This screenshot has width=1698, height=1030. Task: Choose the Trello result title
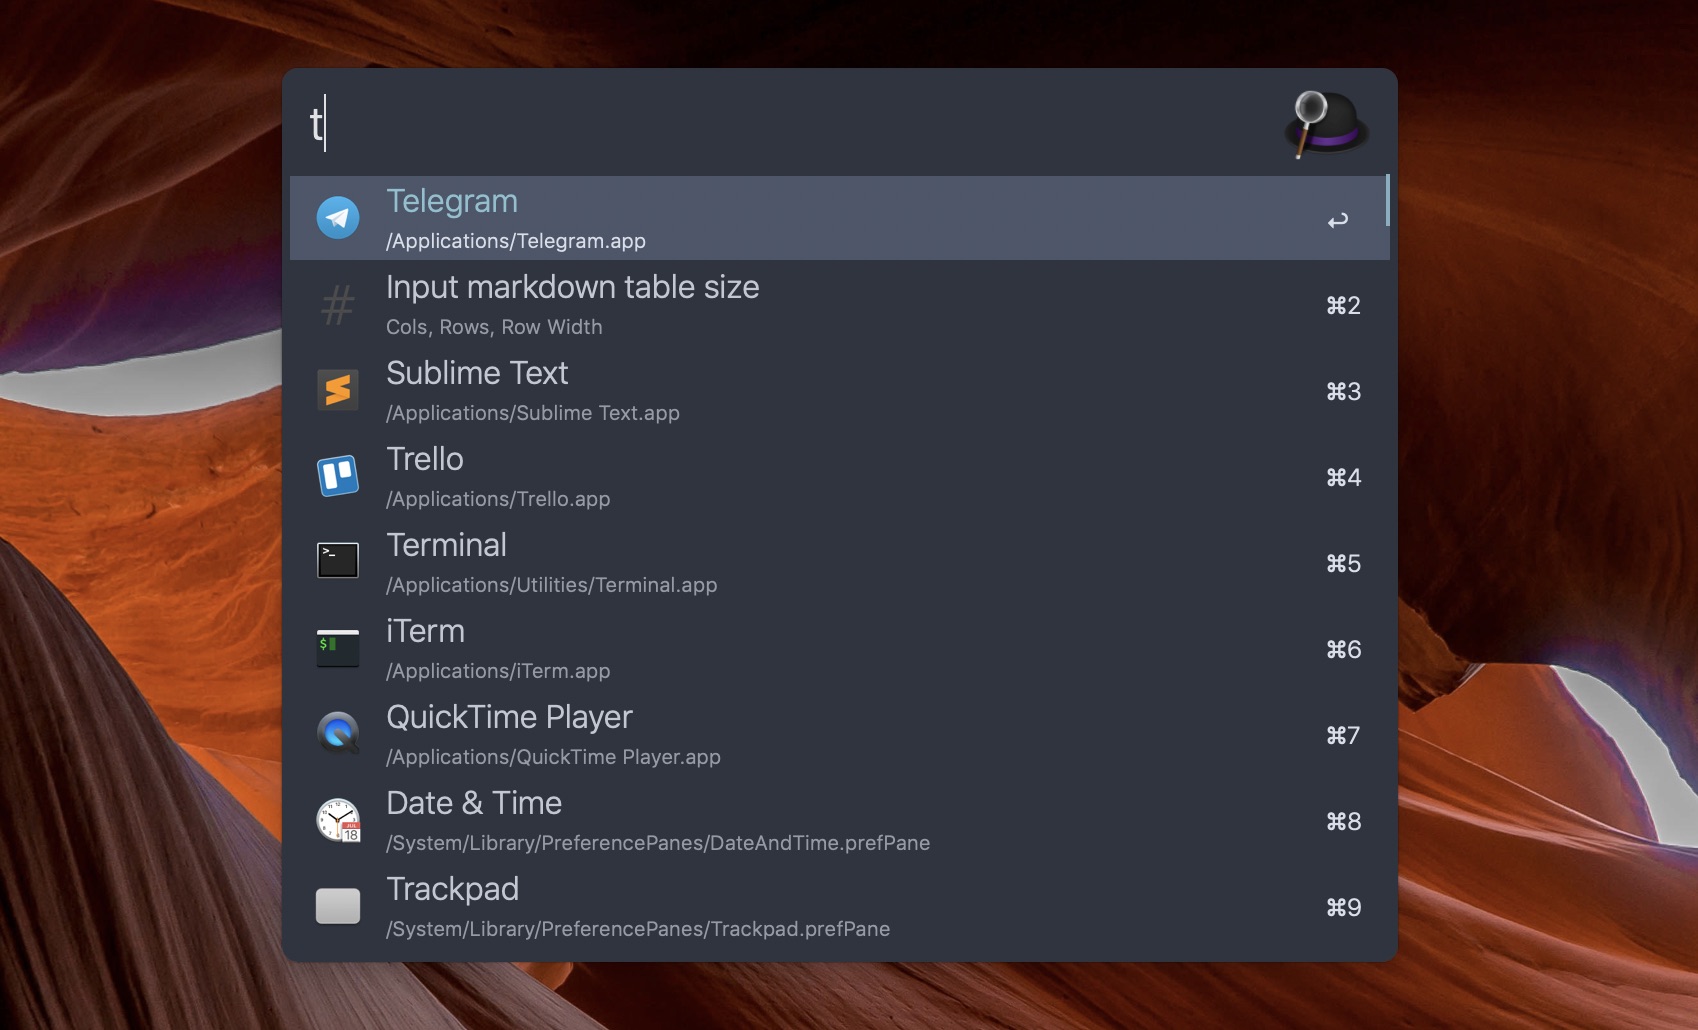(x=425, y=459)
